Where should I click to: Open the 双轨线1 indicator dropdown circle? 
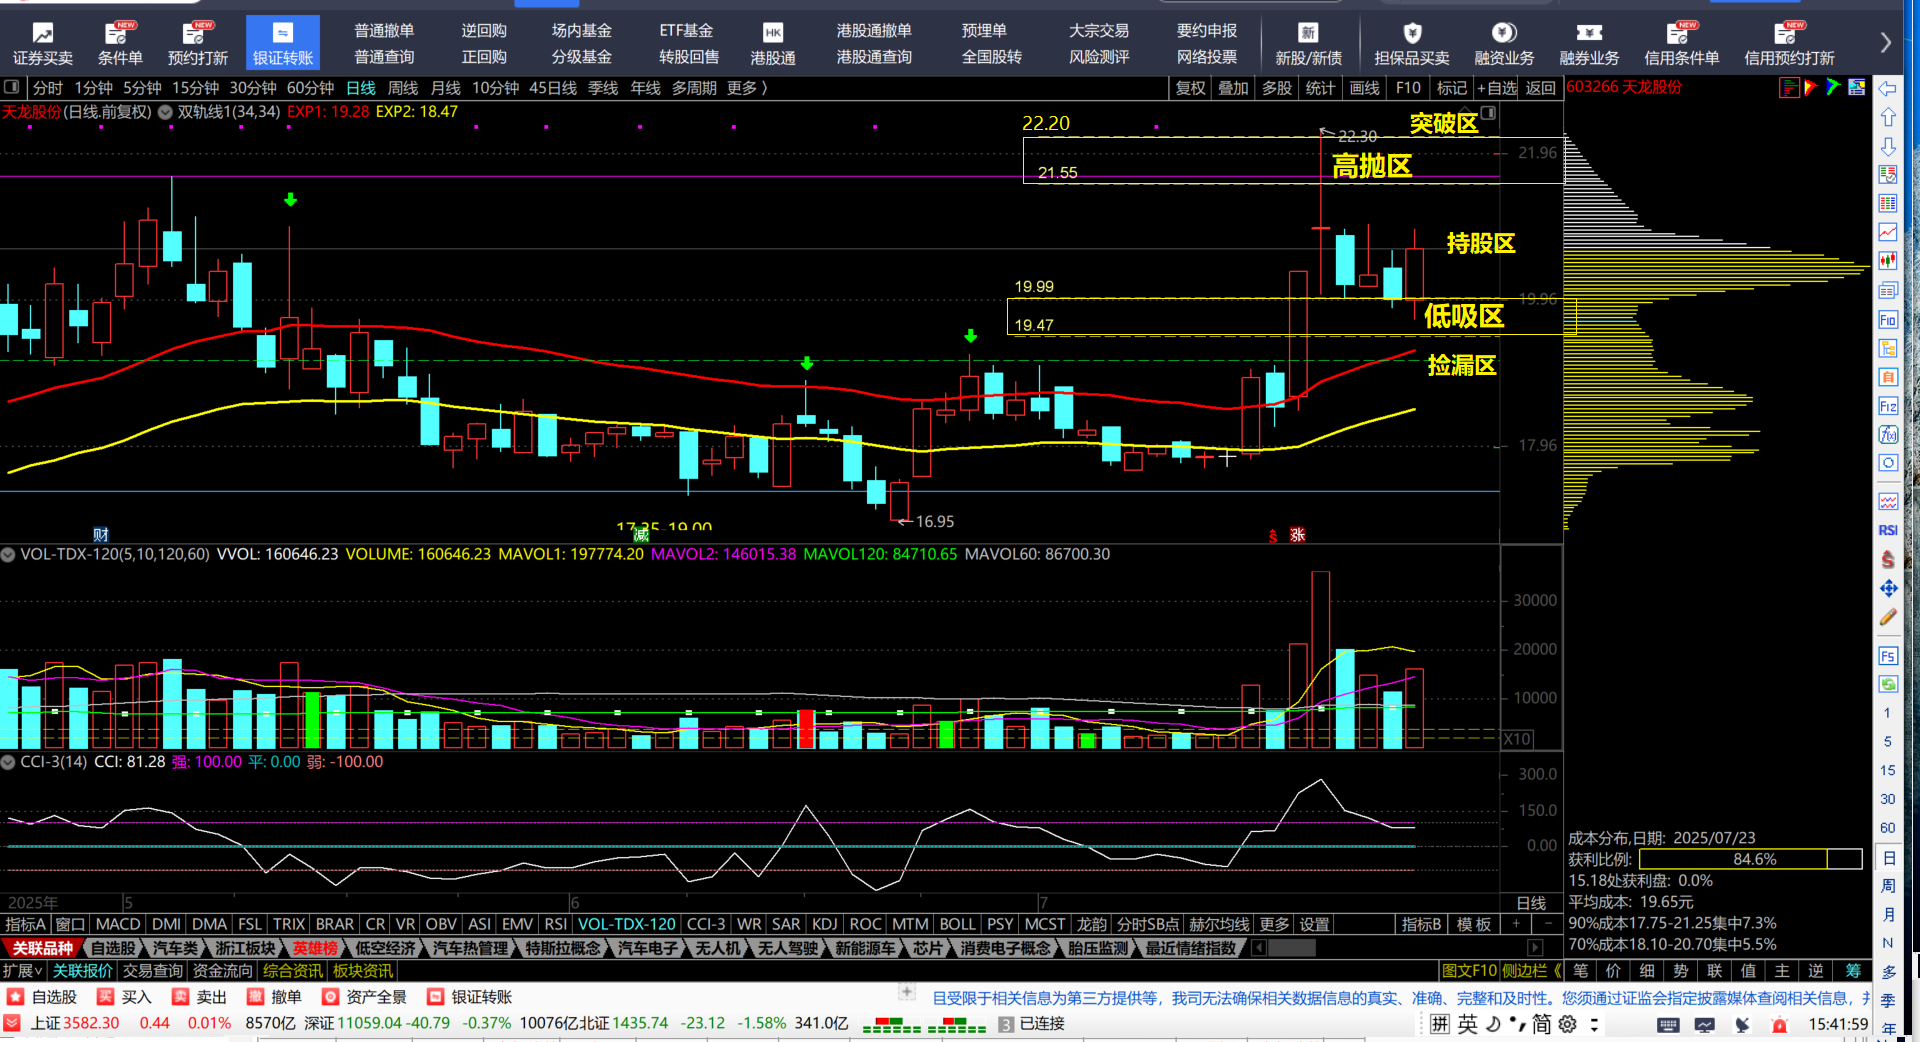[x=166, y=112]
